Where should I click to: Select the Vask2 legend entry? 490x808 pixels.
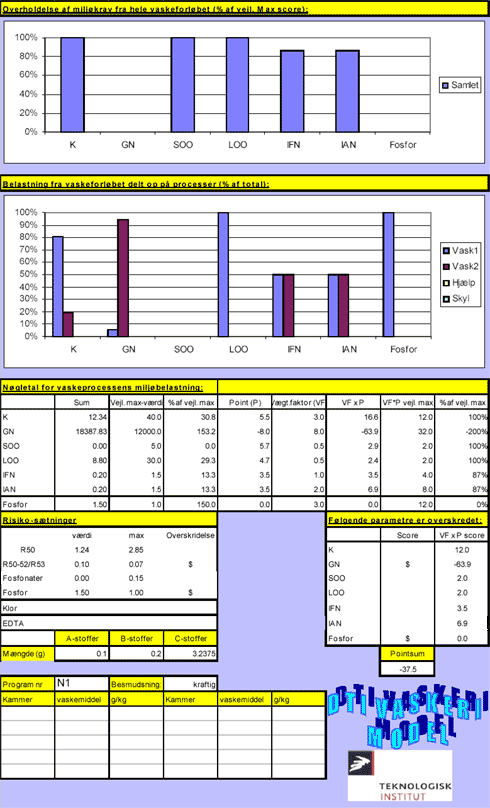pos(461,266)
